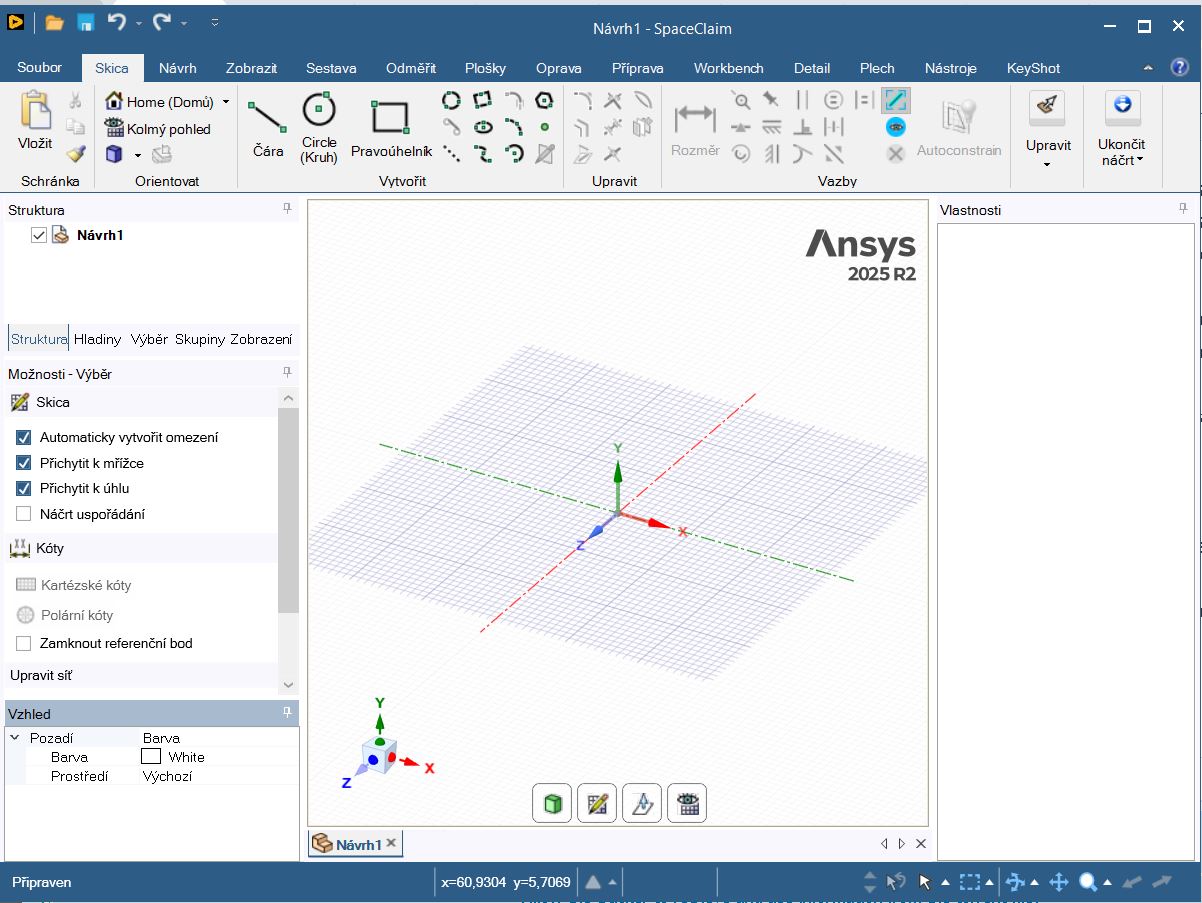Uncheck Automaticky vytvořit omezení
This screenshot has height=903, width=1202.
click(x=24, y=437)
